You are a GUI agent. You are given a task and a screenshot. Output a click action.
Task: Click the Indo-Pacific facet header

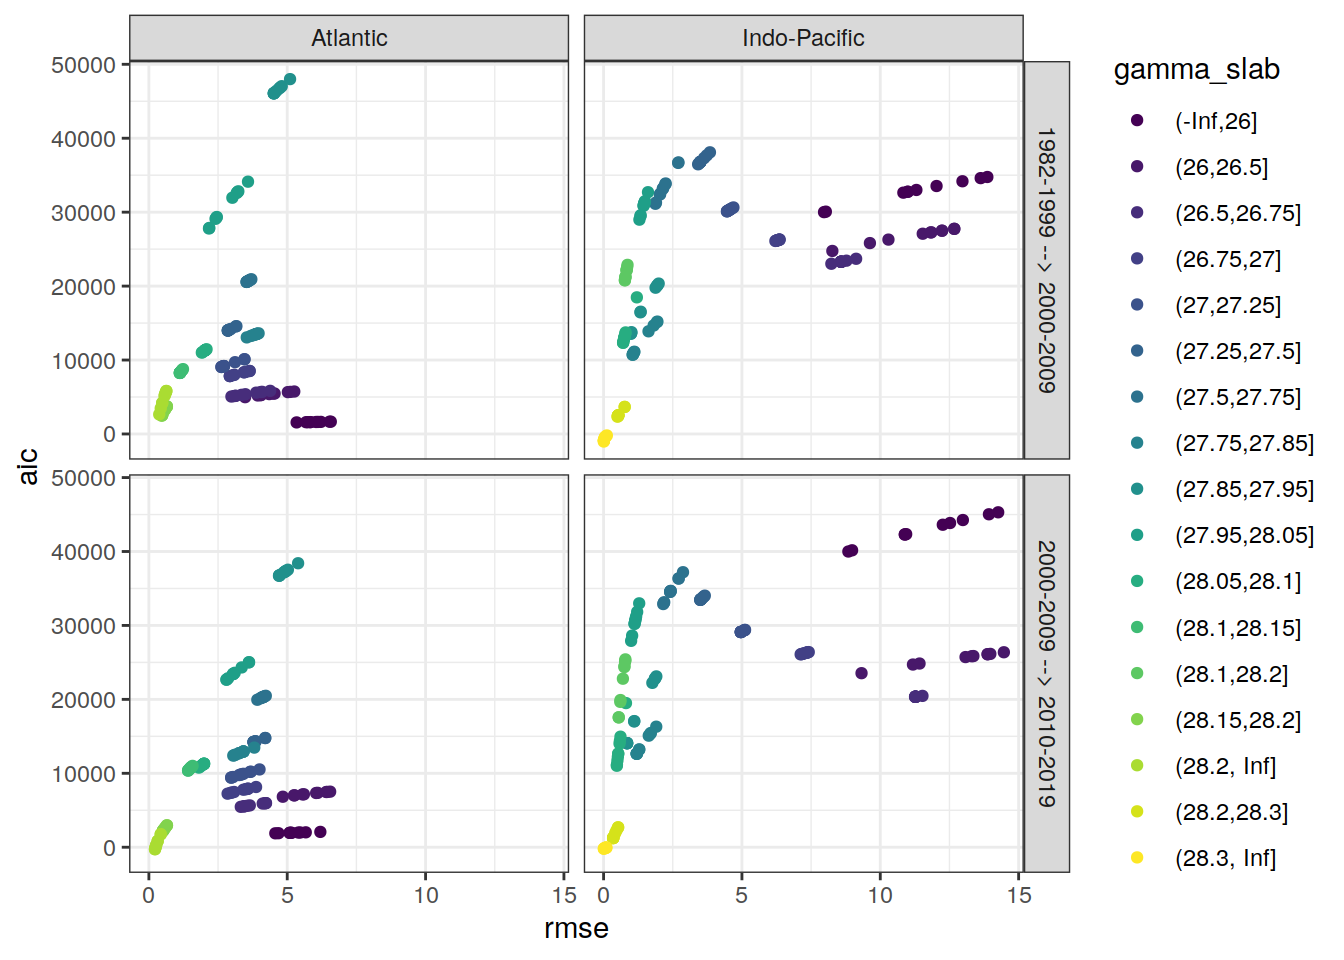tap(803, 38)
